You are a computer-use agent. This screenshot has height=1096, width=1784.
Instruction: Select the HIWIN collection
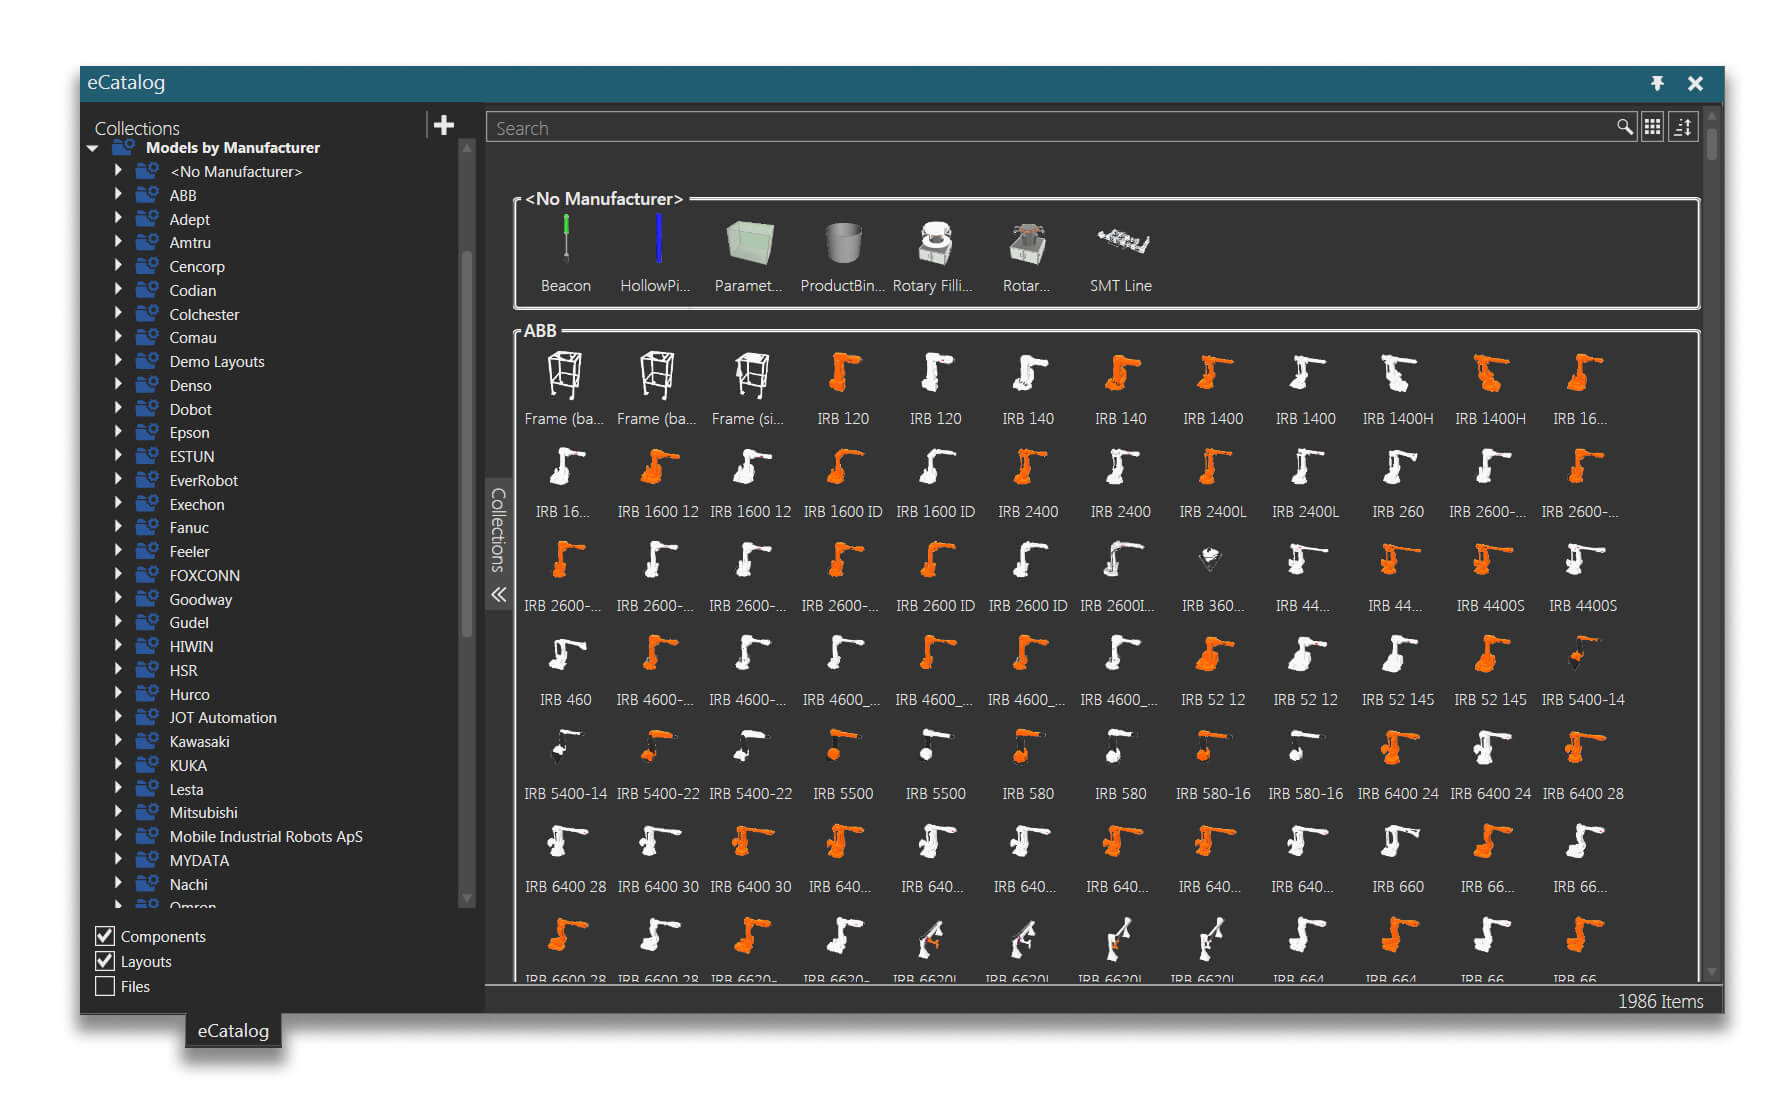tap(192, 647)
